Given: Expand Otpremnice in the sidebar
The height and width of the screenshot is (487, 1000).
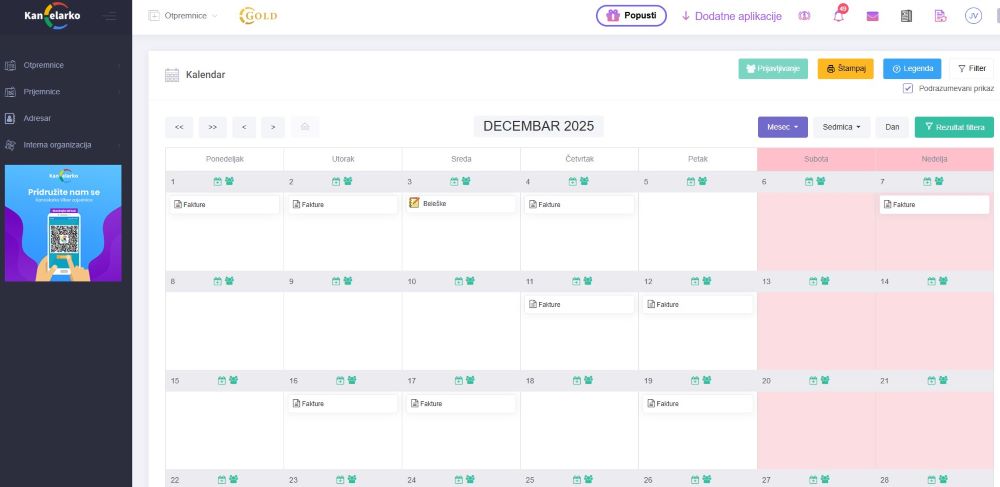Looking at the screenshot, I should click(x=64, y=65).
